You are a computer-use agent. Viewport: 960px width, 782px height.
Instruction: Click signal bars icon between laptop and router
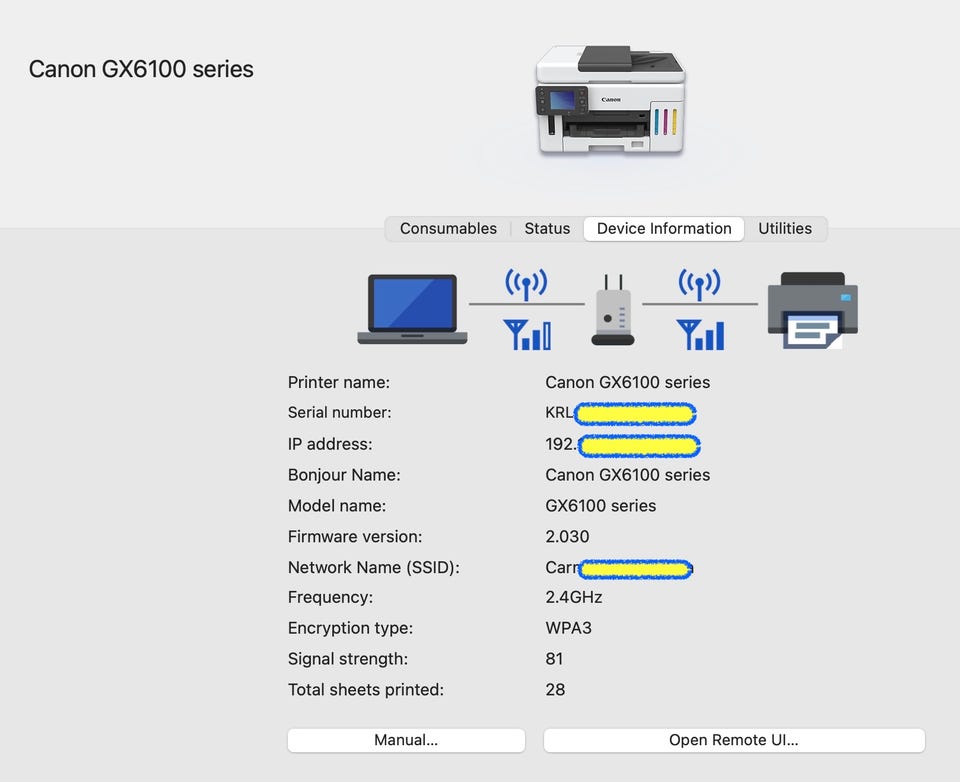click(527, 335)
